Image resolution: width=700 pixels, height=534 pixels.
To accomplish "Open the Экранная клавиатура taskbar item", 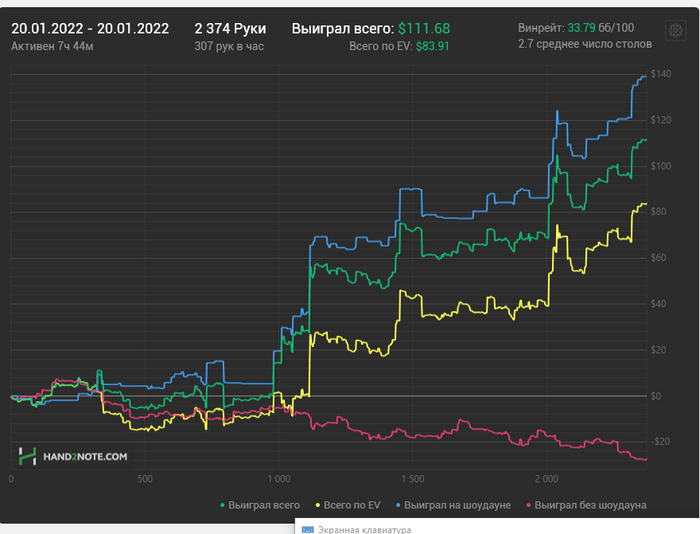I will coord(357,530).
